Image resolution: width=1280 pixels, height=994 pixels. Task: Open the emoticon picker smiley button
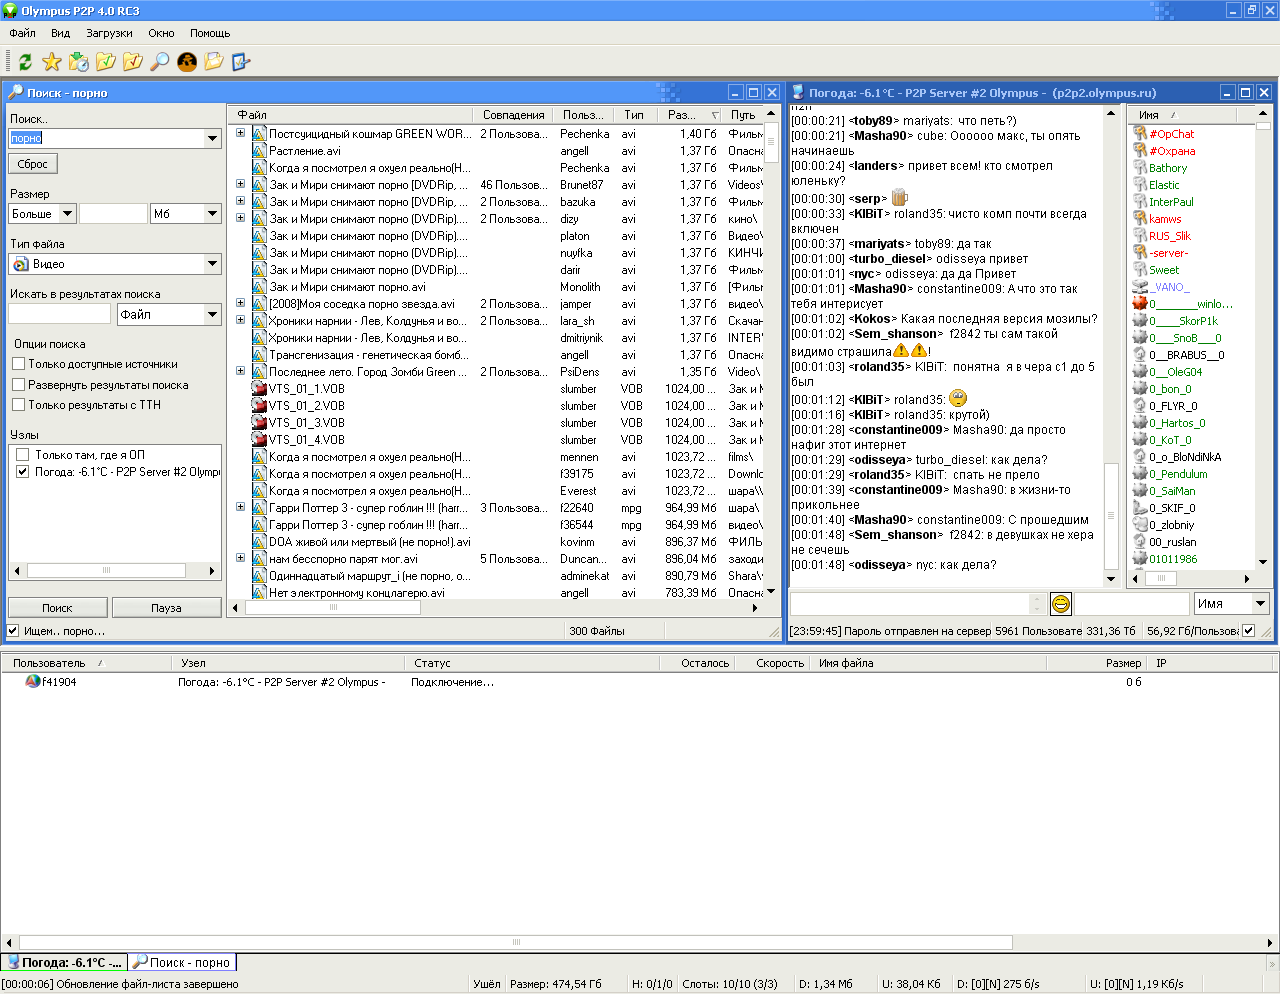tap(1061, 603)
